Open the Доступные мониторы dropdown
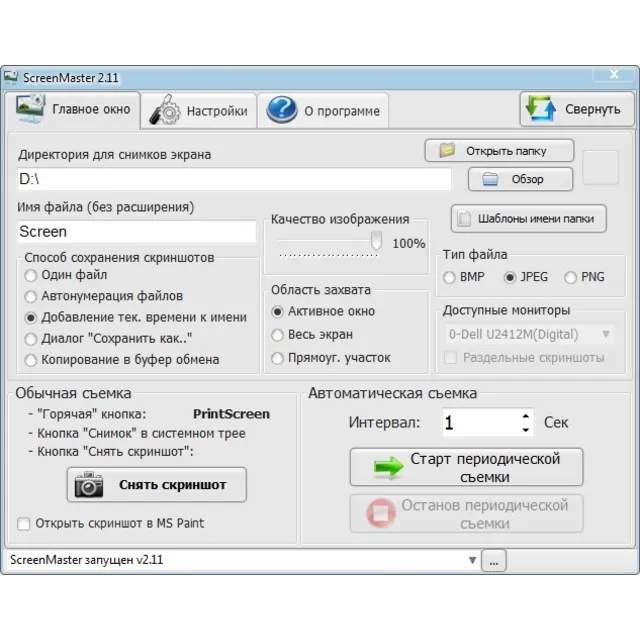The width and height of the screenshot is (640, 640). tap(529, 334)
